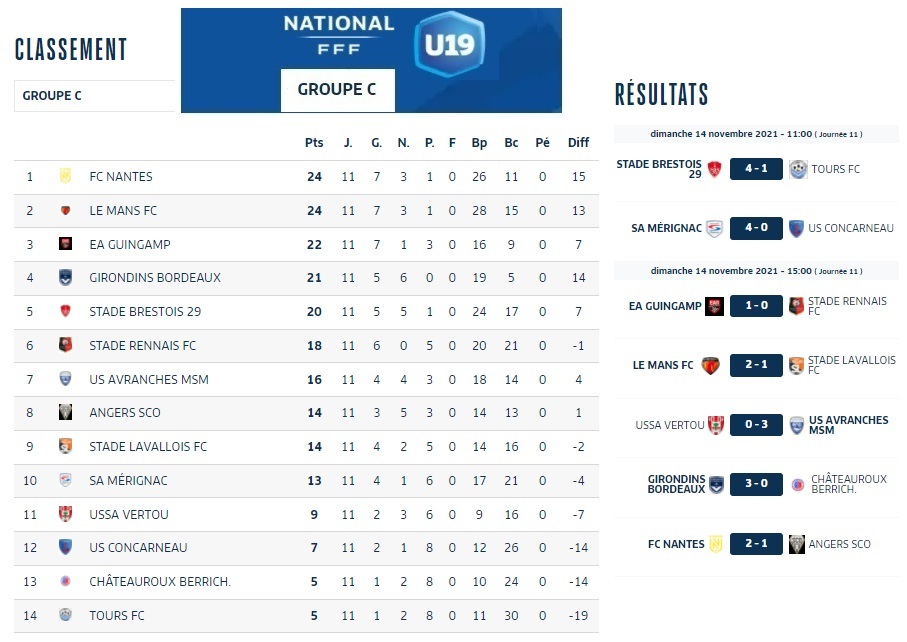Open Girondins Bordeaux 3-0 match score
This screenshot has width=907, height=642.
coord(755,485)
